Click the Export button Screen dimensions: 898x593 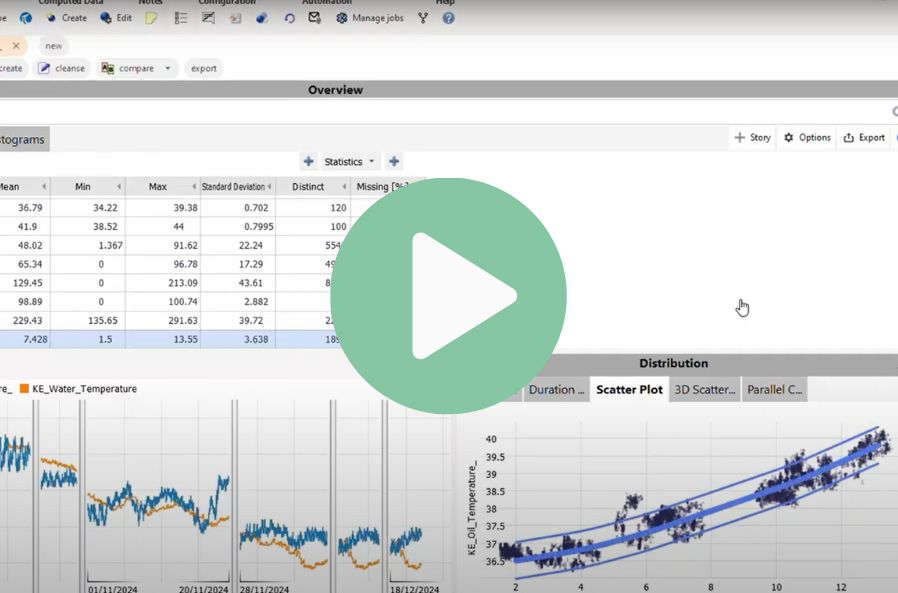(x=864, y=138)
